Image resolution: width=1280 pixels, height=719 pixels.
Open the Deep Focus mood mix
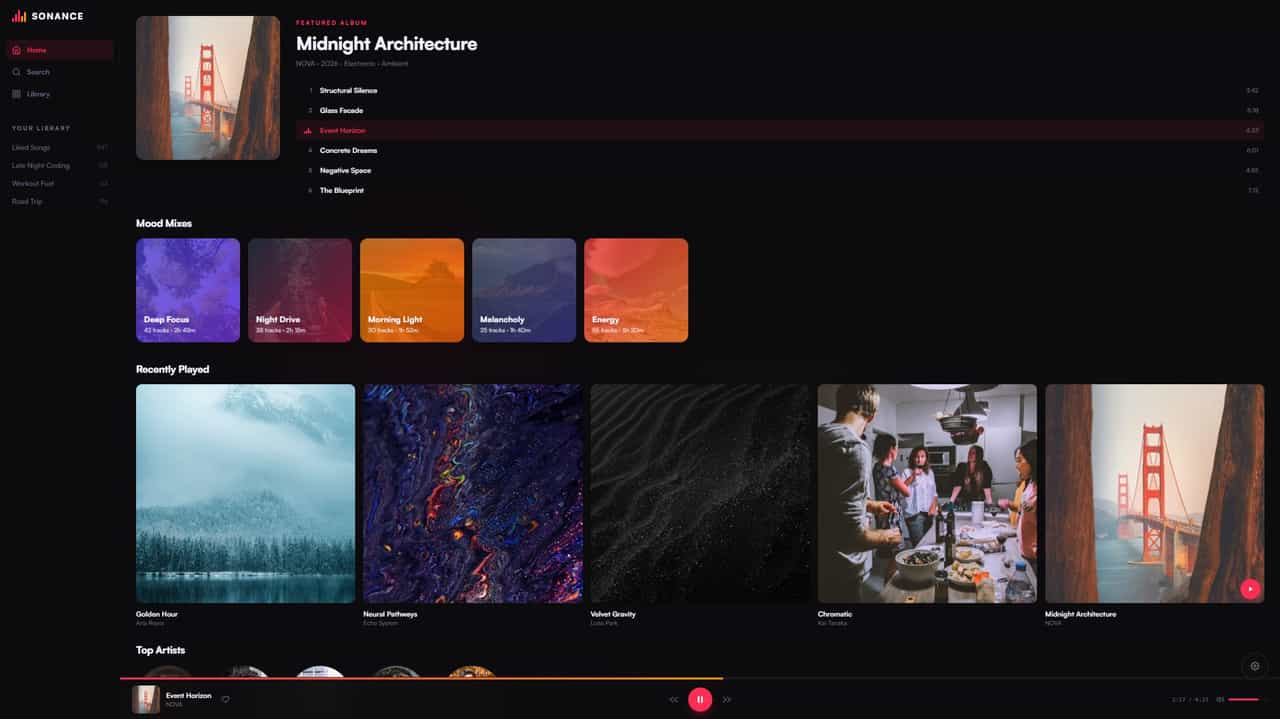pos(188,290)
